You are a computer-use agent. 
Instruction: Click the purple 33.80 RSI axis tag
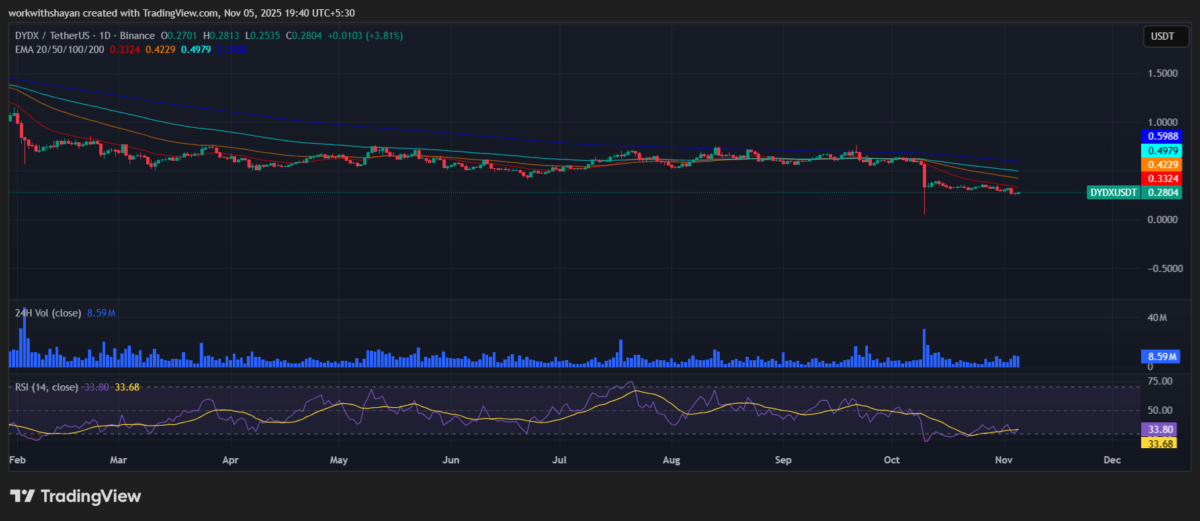(x=1160, y=427)
